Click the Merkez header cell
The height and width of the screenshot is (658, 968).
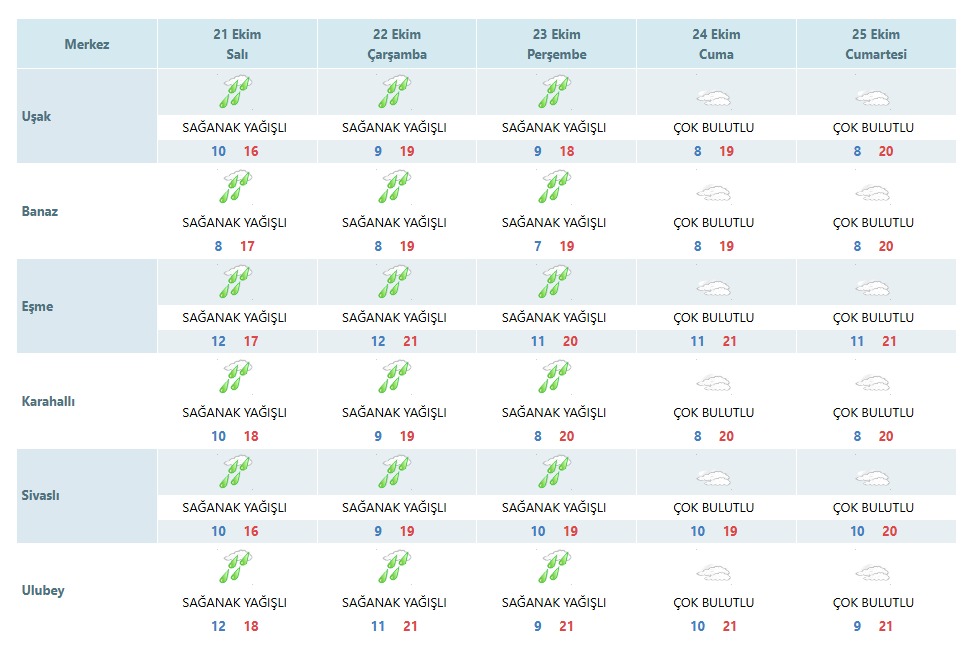pyautogui.click(x=87, y=44)
